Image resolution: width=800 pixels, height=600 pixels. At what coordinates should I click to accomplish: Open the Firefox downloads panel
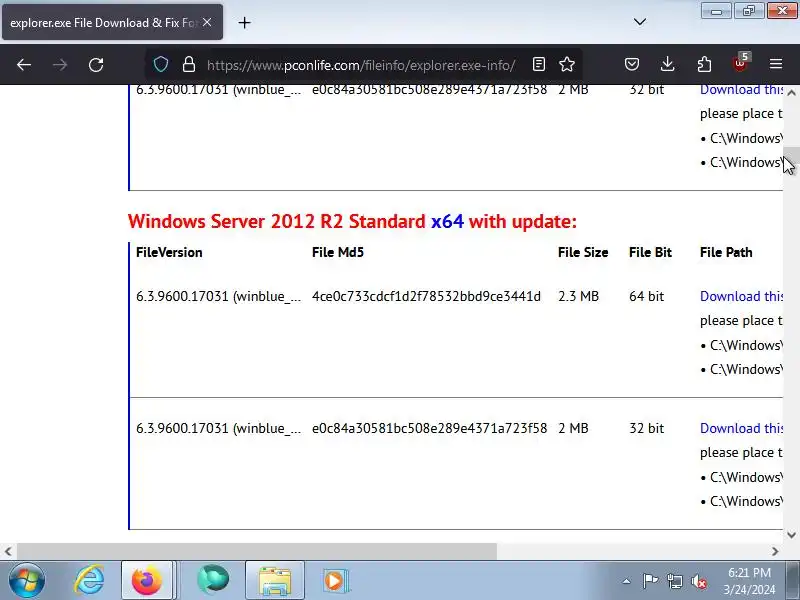click(667, 64)
